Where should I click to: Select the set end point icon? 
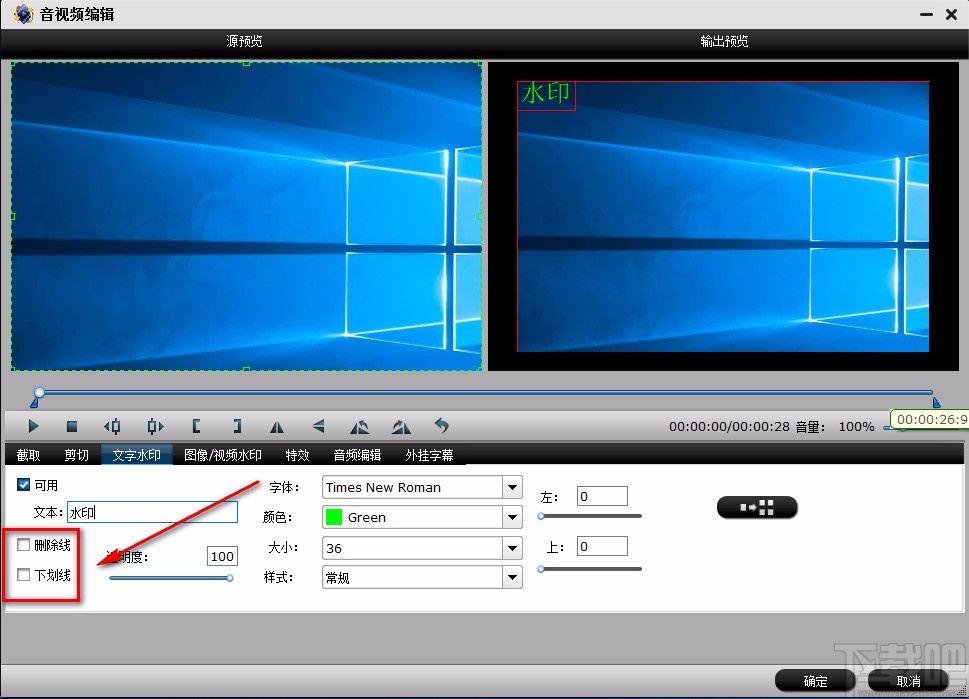point(237,426)
